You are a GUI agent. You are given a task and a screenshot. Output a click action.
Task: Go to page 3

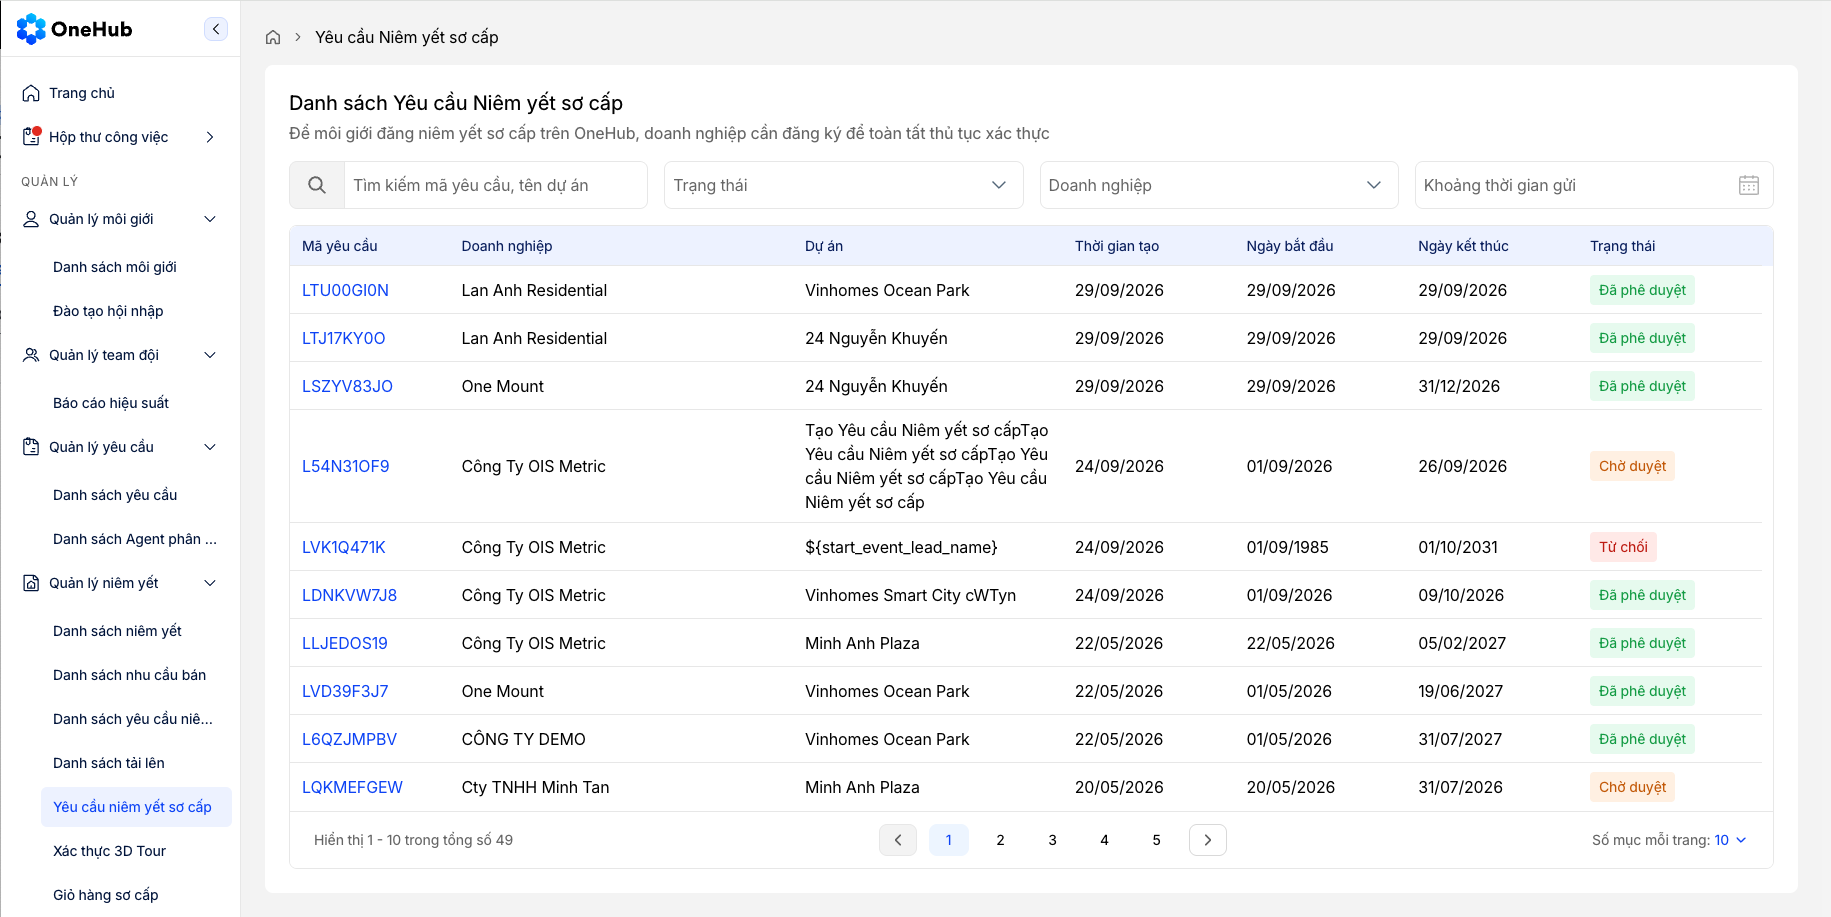(1052, 840)
